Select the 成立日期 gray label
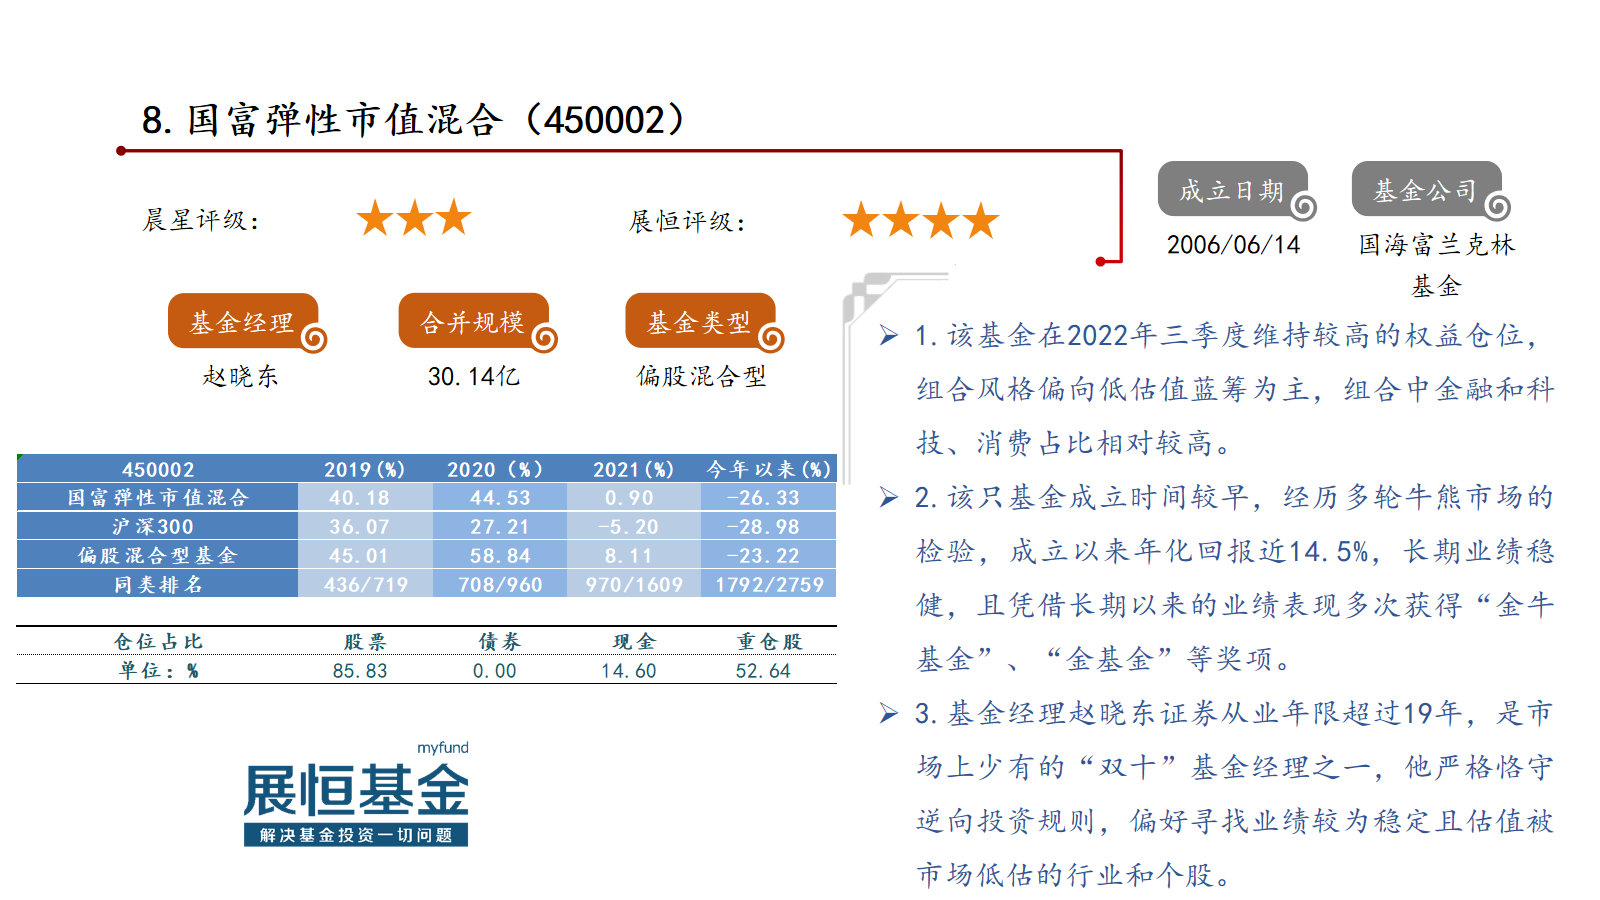The width and height of the screenshot is (1600, 900). point(1231,189)
